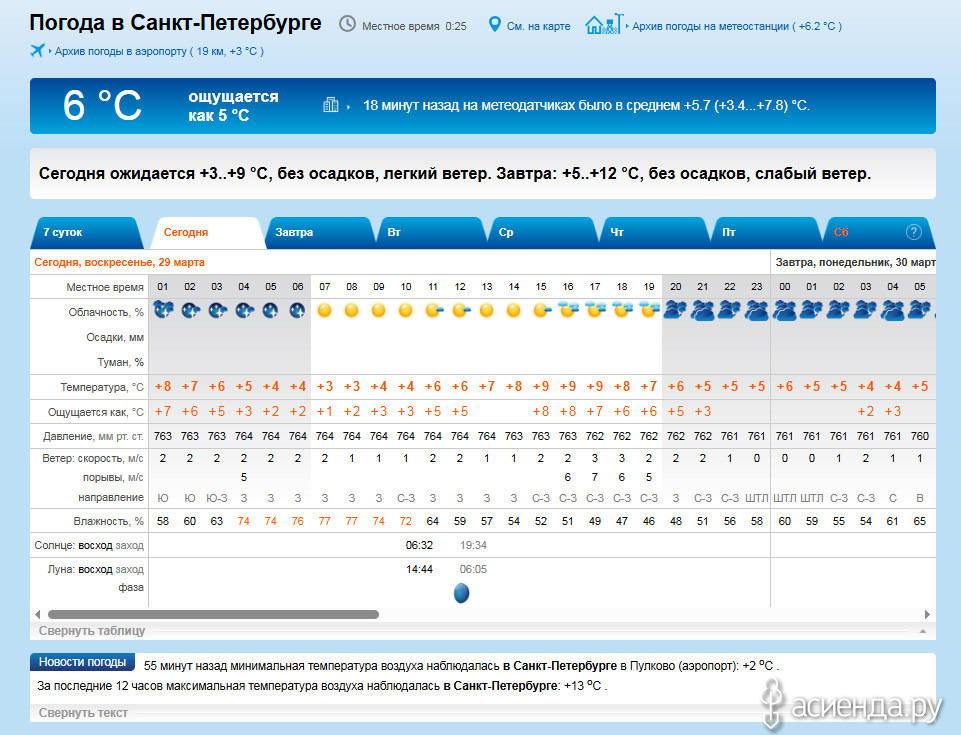
Task: Click the scrollbar right arrow
Action: tap(929, 614)
